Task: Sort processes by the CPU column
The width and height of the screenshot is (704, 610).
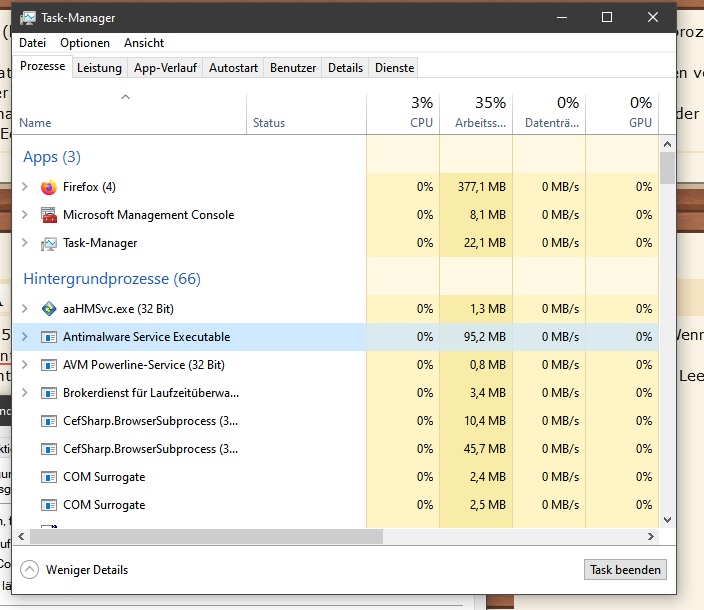Action: 403,112
